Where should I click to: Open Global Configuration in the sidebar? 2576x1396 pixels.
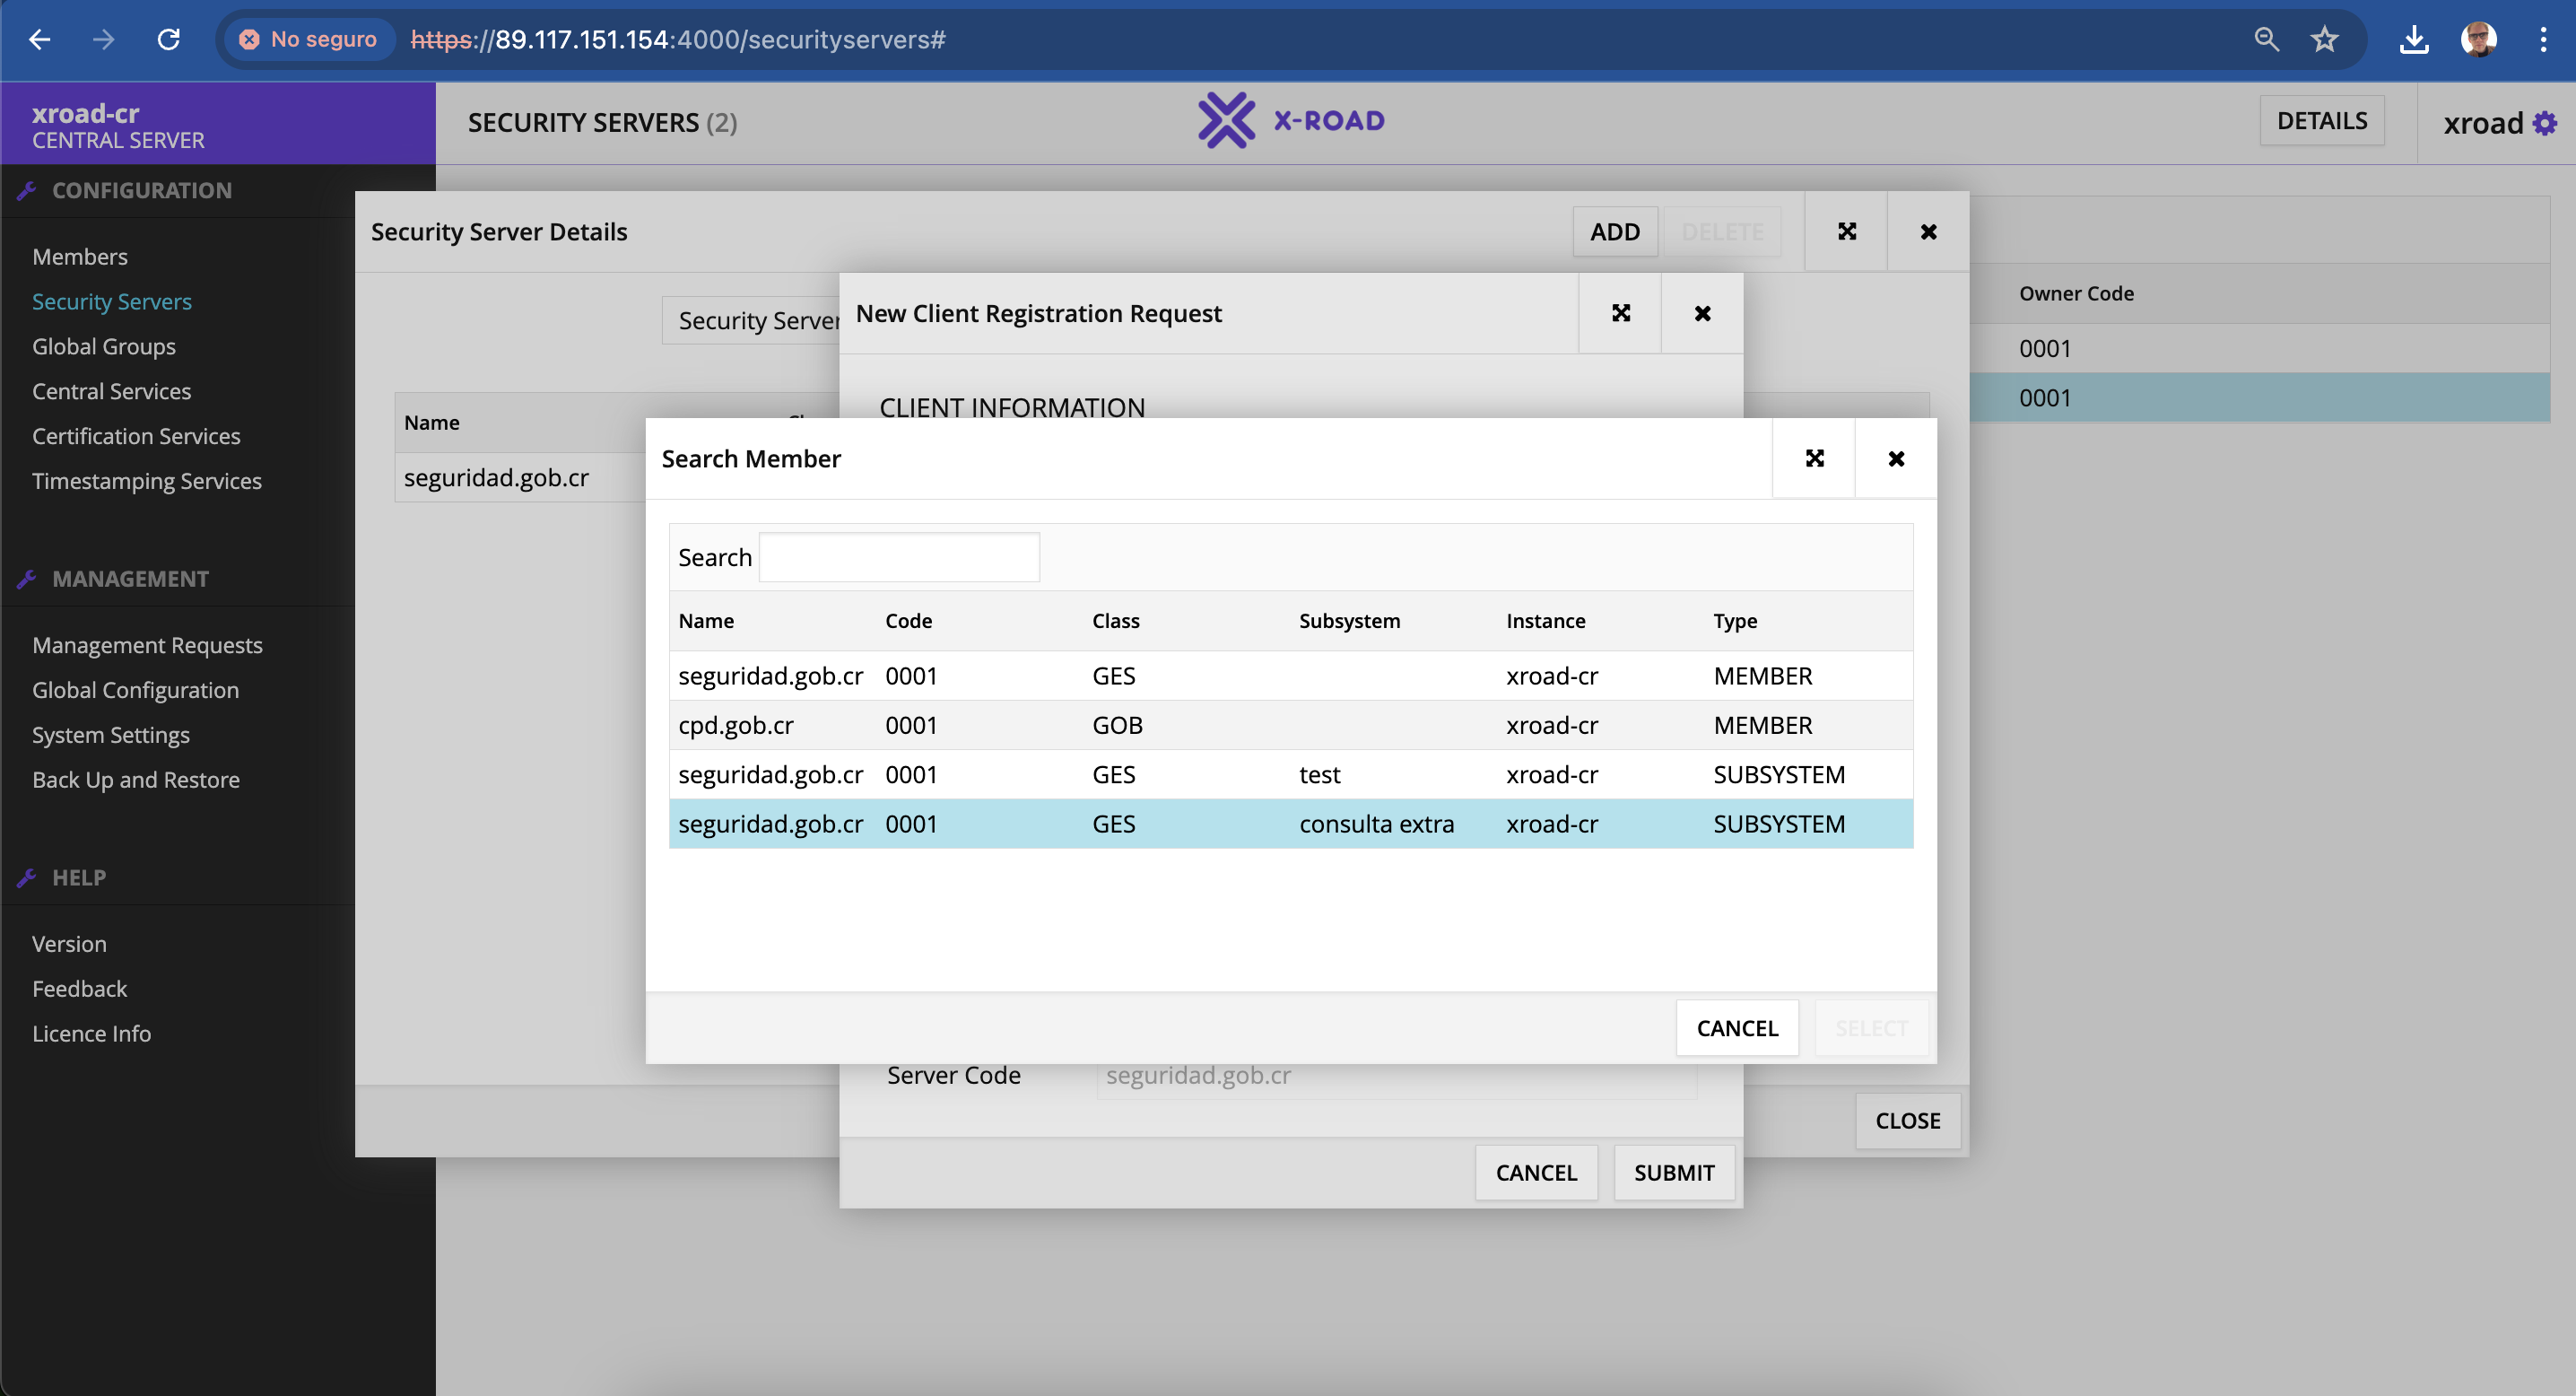[x=136, y=690]
